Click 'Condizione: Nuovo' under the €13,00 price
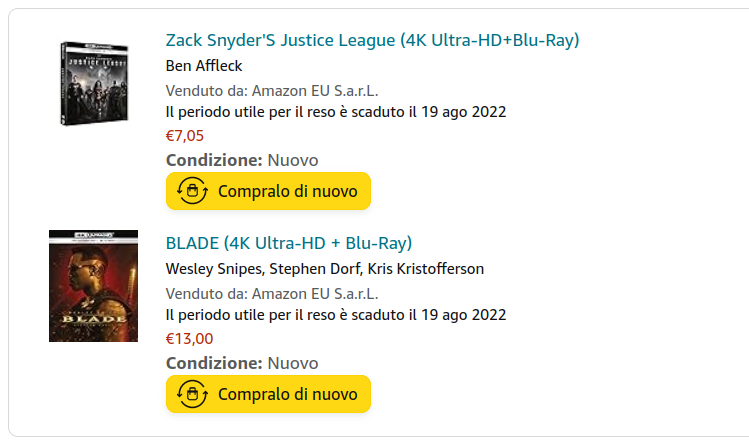 click(242, 363)
